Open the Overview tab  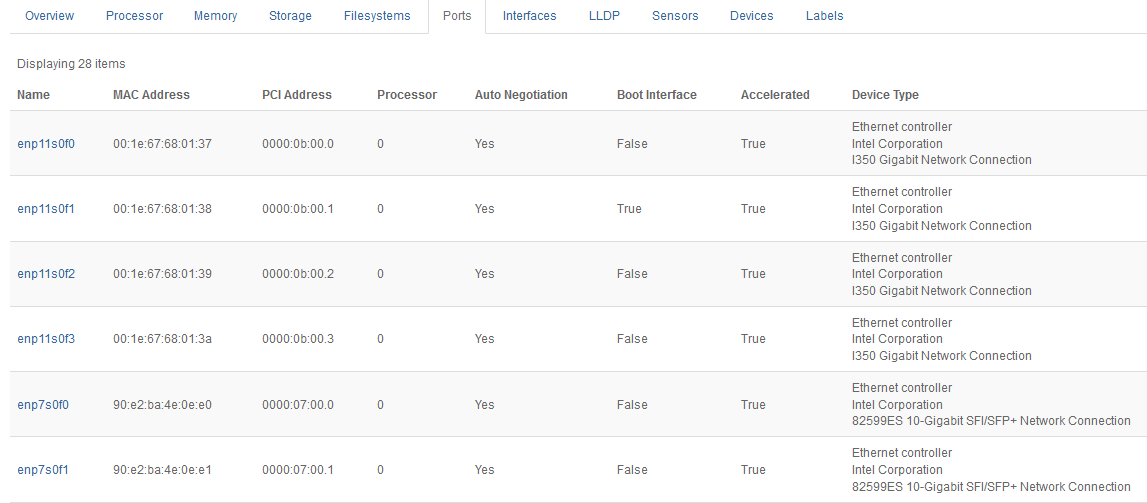(x=49, y=16)
